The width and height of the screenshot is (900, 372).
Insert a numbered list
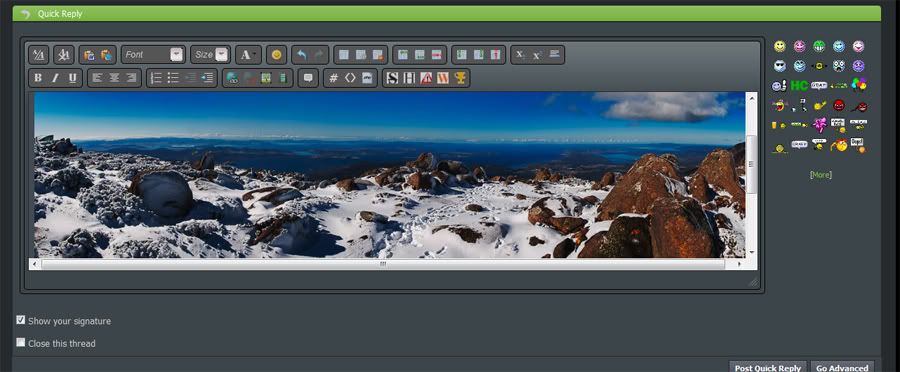[x=156, y=78]
